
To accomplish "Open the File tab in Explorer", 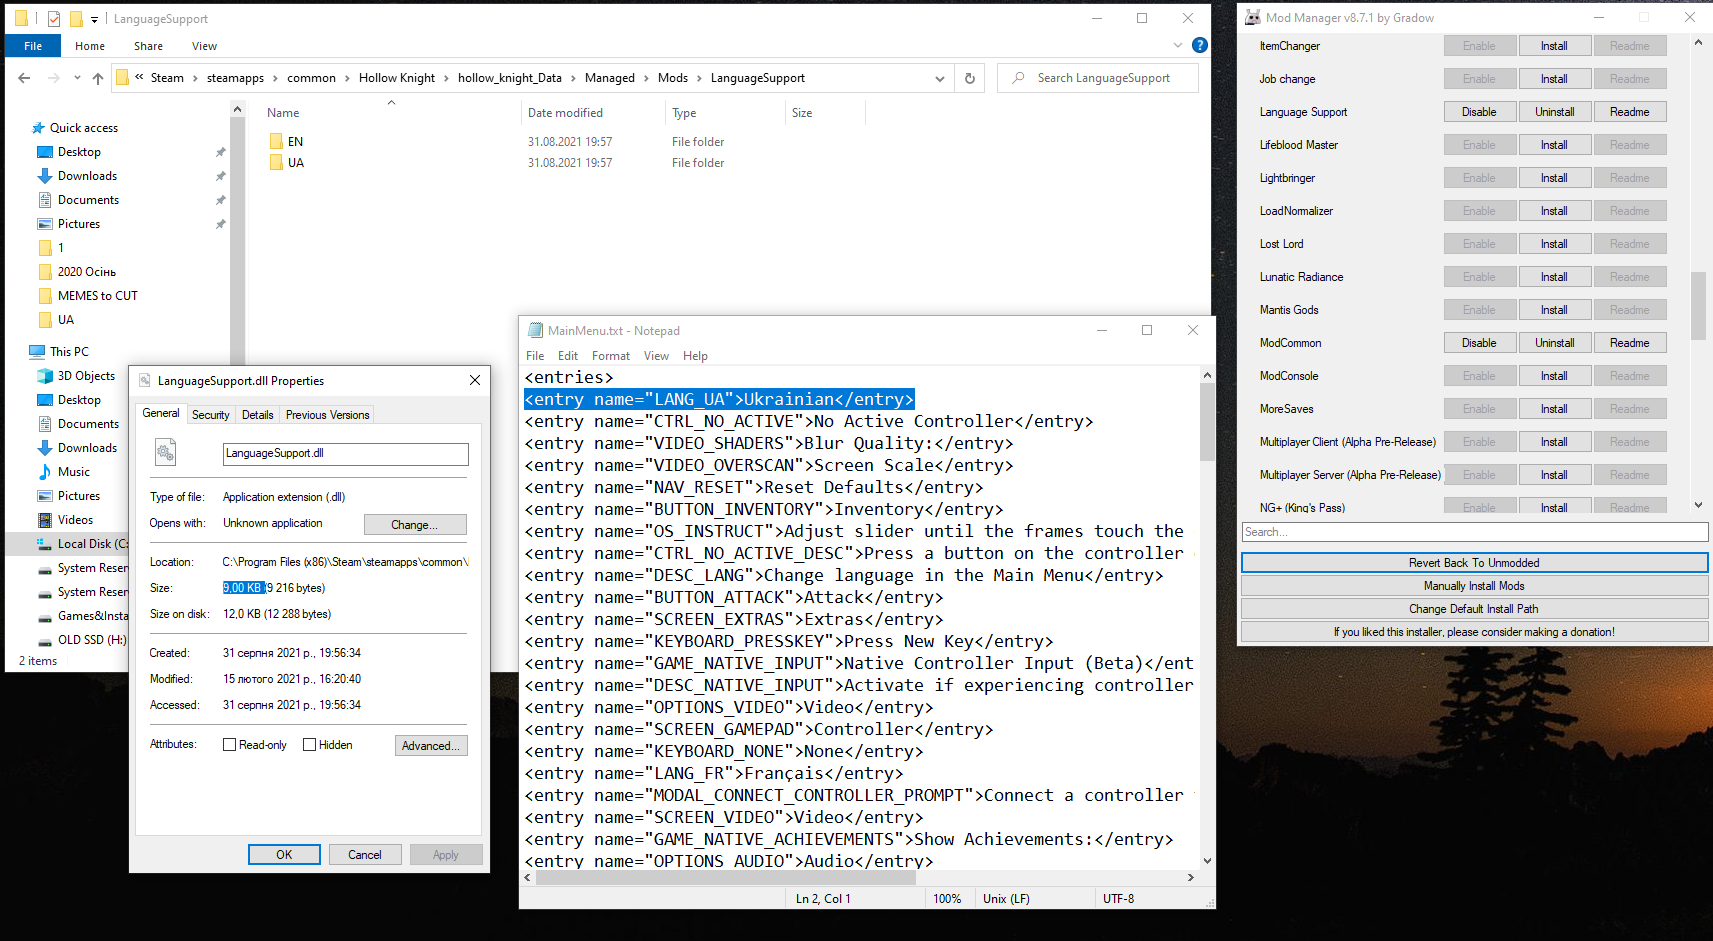I will (x=33, y=46).
